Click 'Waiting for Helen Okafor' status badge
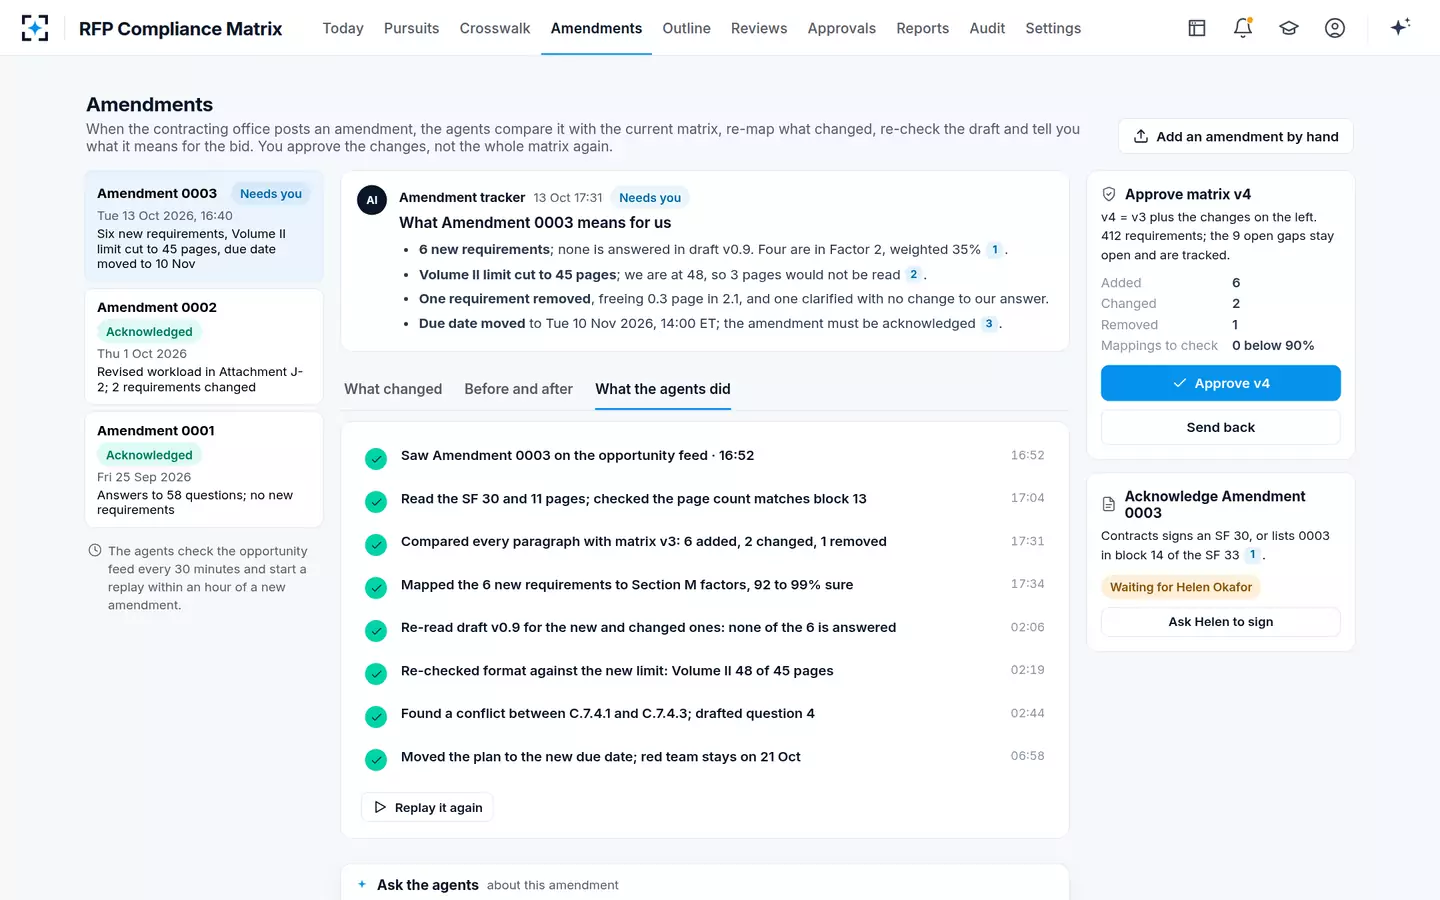 click(1181, 587)
